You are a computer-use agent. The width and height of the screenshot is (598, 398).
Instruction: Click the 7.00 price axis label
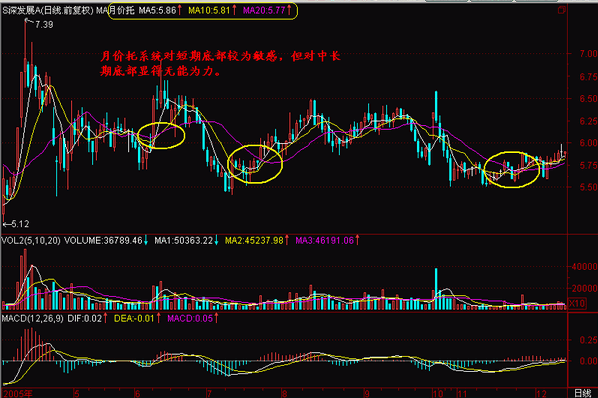[x=588, y=54]
